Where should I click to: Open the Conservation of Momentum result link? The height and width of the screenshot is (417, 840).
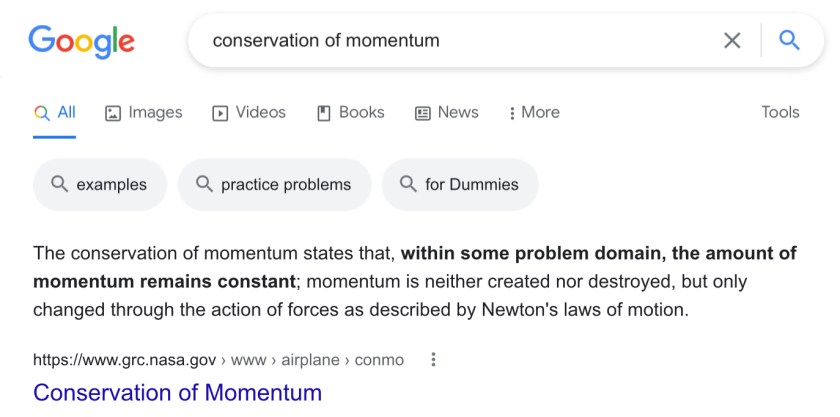(177, 392)
